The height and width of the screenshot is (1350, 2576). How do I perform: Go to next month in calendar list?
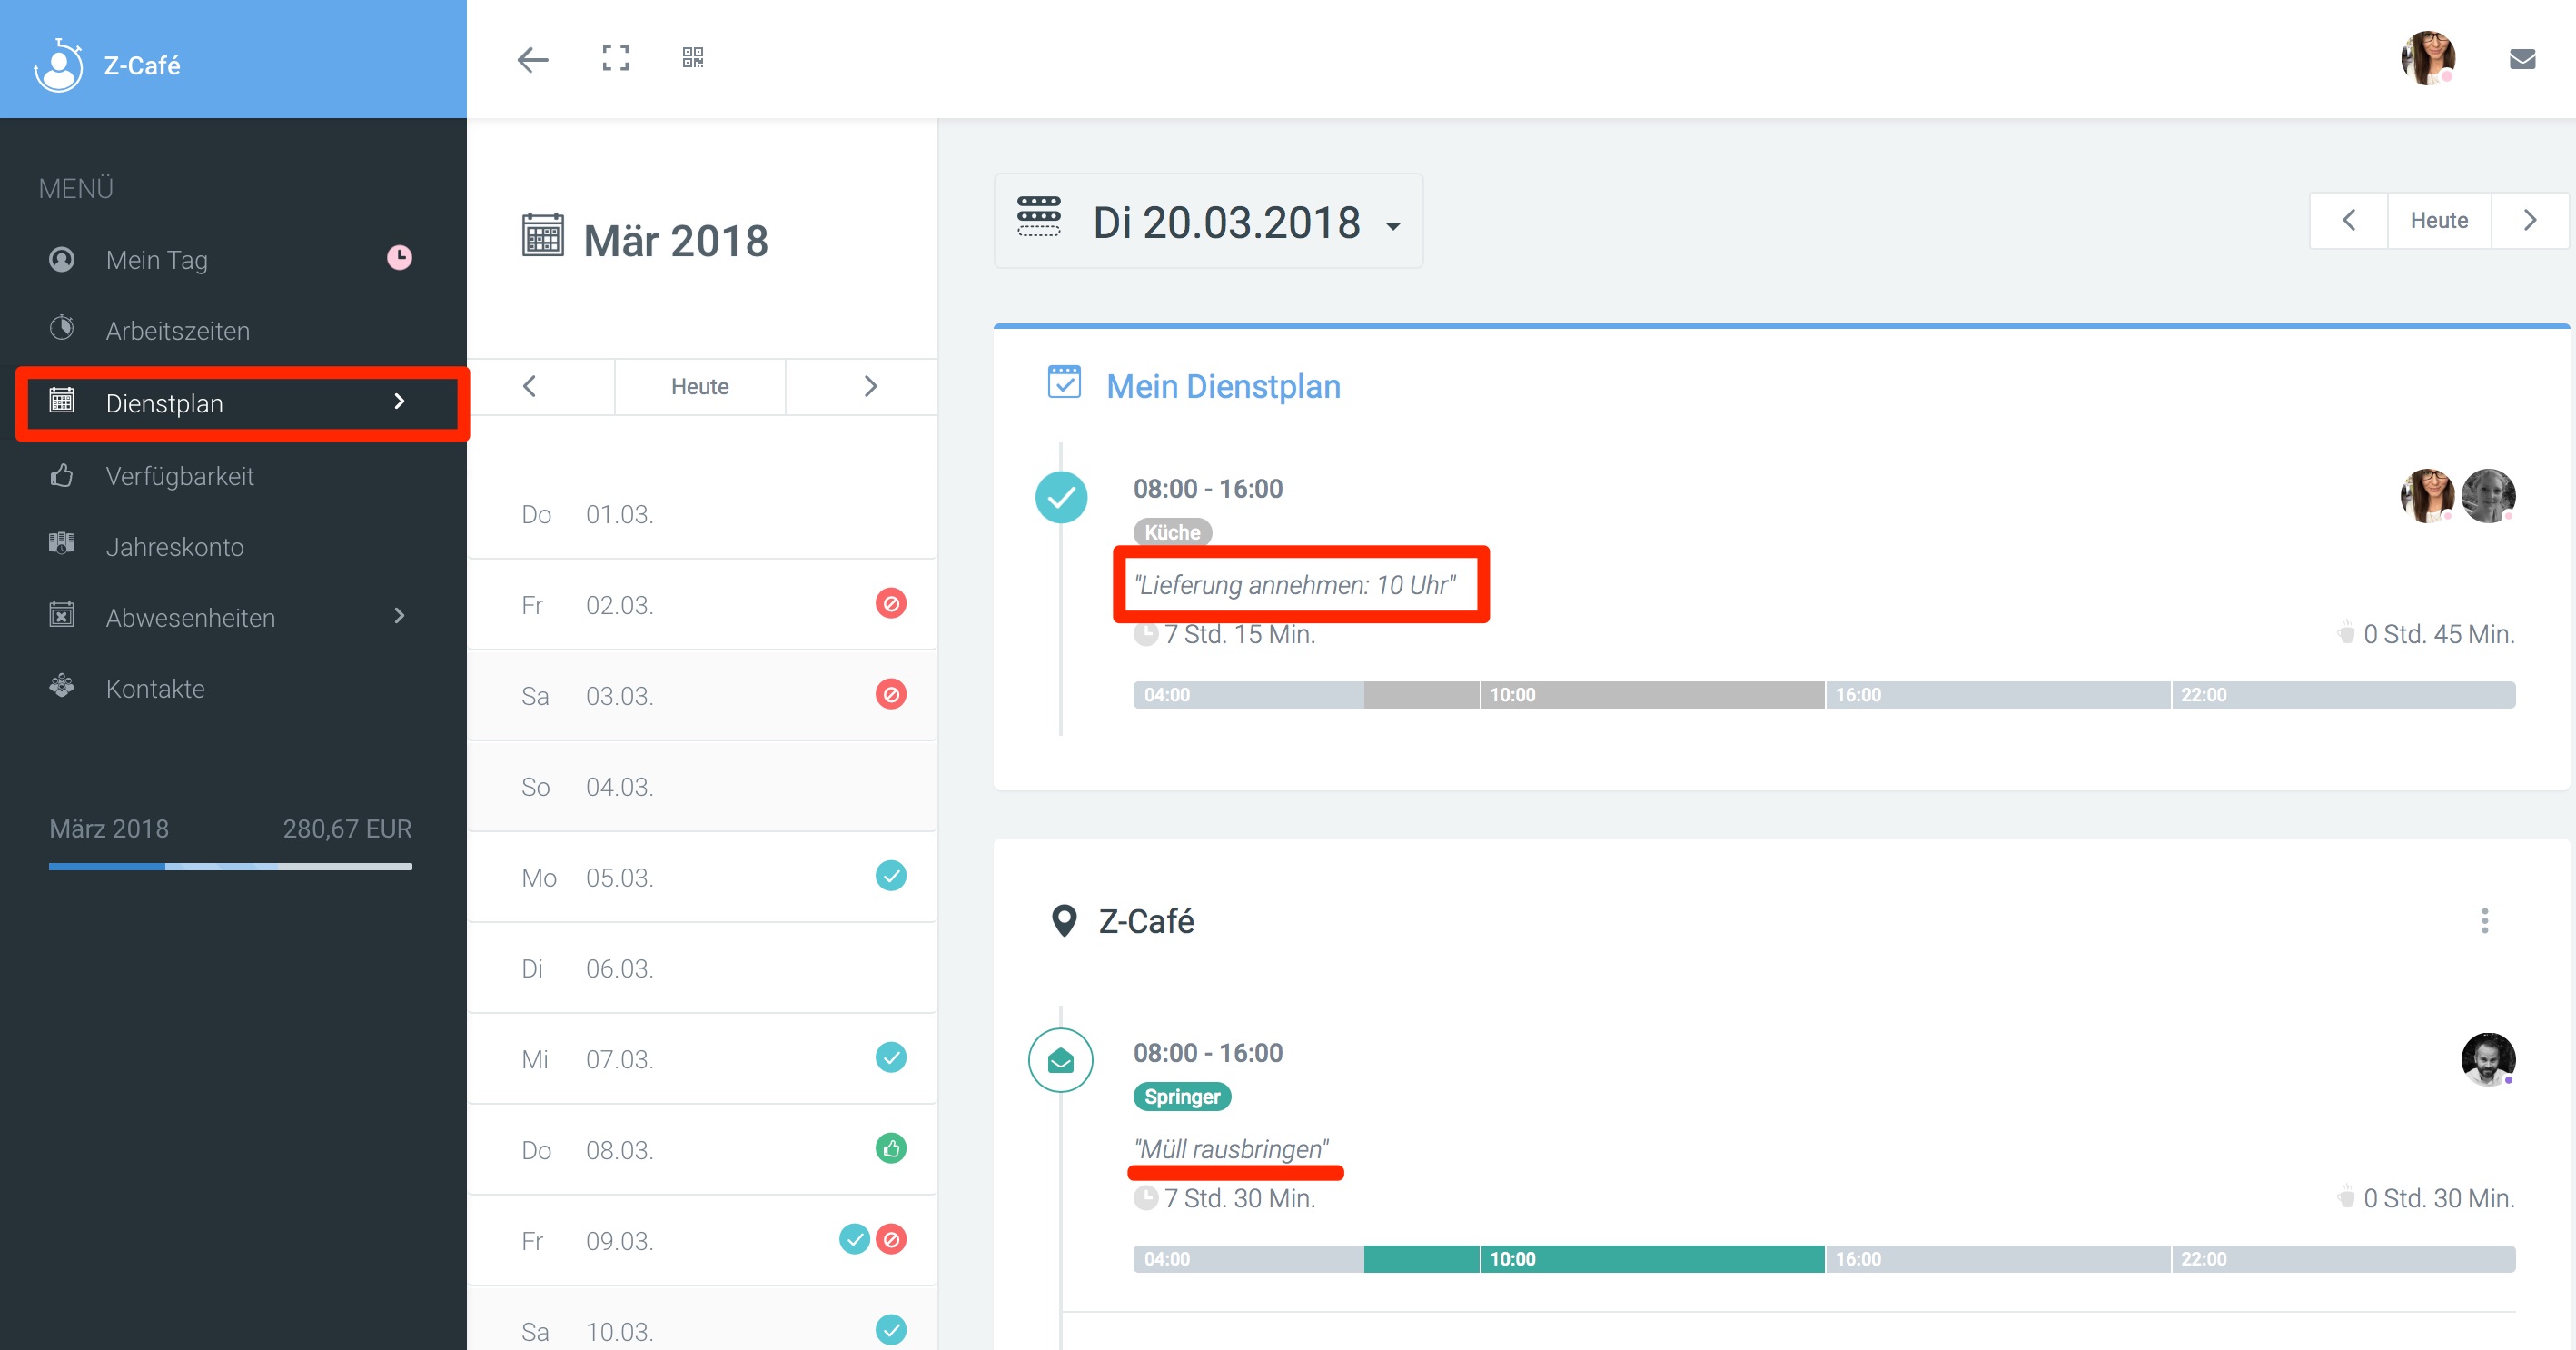pyautogui.click(x=870, y=387)
